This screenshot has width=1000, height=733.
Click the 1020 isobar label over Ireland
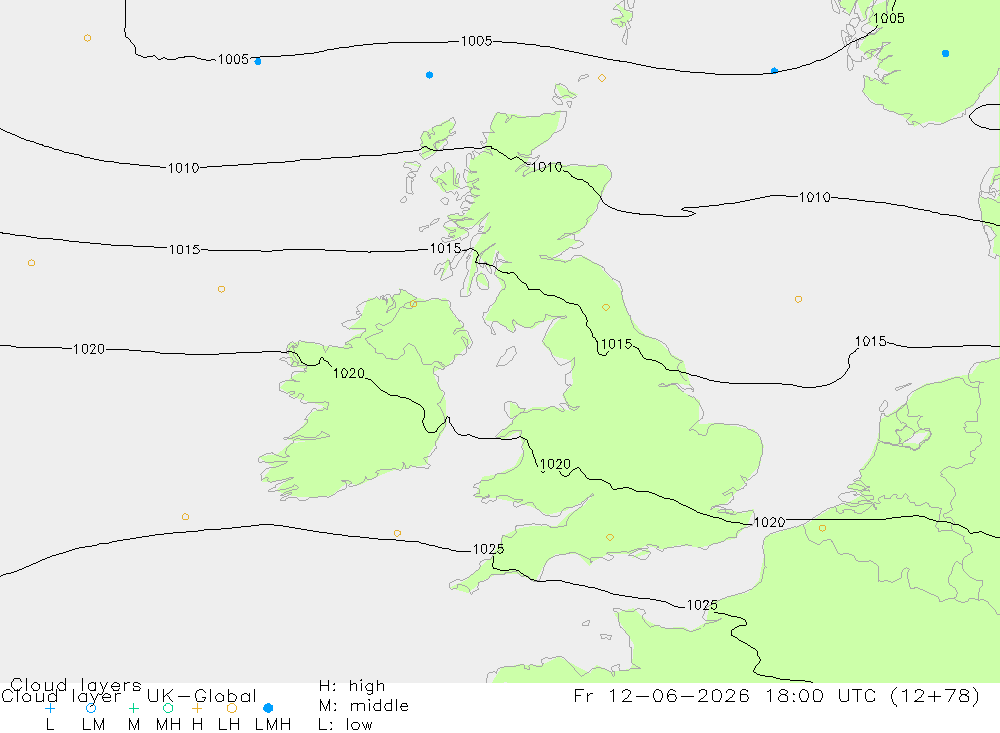tap(349, 373)
